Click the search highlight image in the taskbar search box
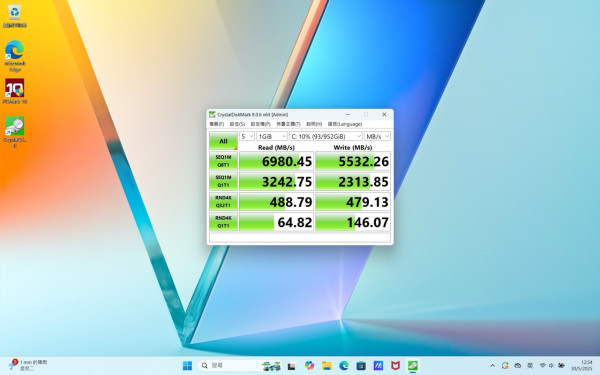Viewport: 600px width, 375px height. 271,366
